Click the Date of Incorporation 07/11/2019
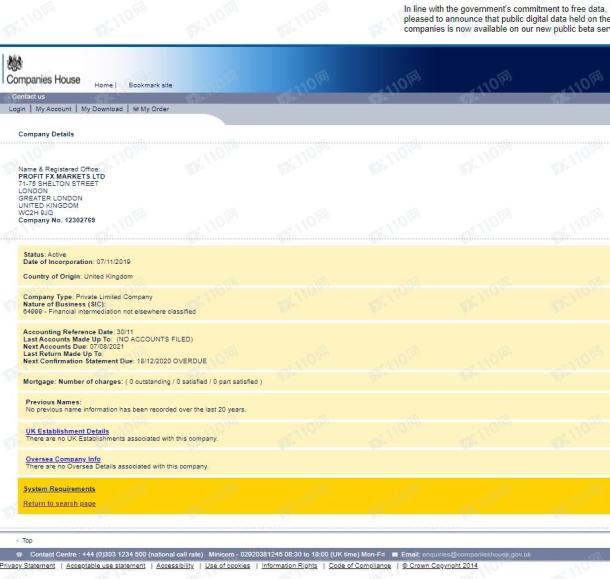 point(77,262)
